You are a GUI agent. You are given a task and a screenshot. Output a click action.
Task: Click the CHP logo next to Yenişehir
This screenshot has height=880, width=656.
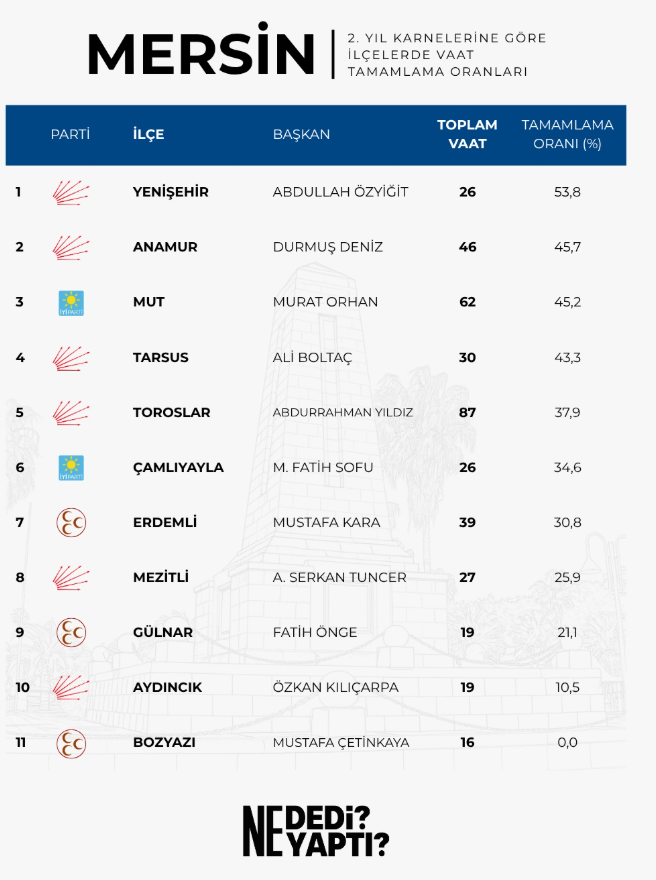click(71, 192)
